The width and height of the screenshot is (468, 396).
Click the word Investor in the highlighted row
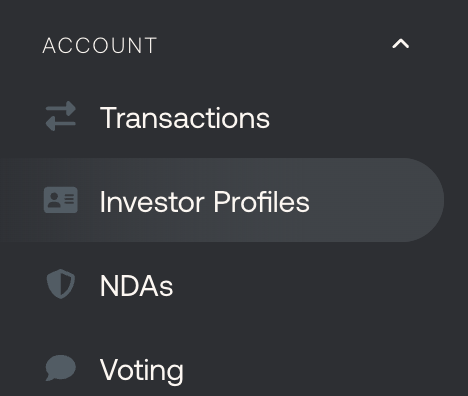(152, 202)
